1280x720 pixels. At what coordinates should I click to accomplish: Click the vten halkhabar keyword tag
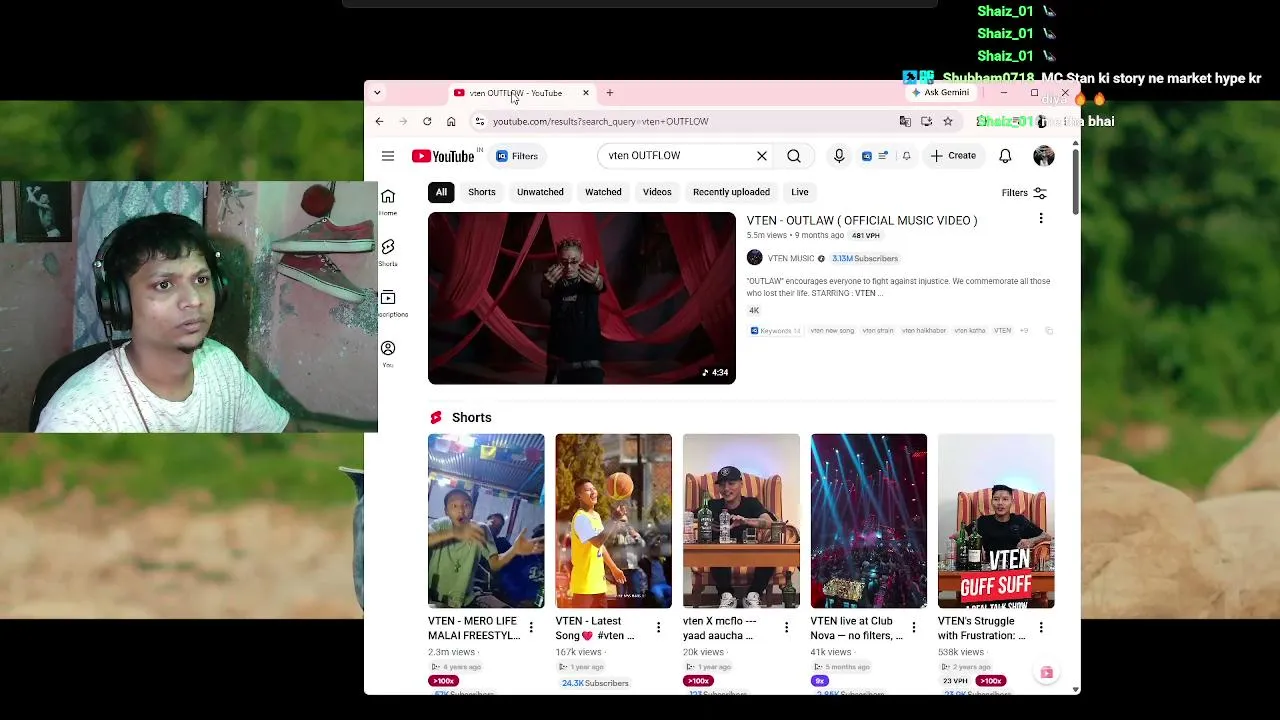[924, 331]
